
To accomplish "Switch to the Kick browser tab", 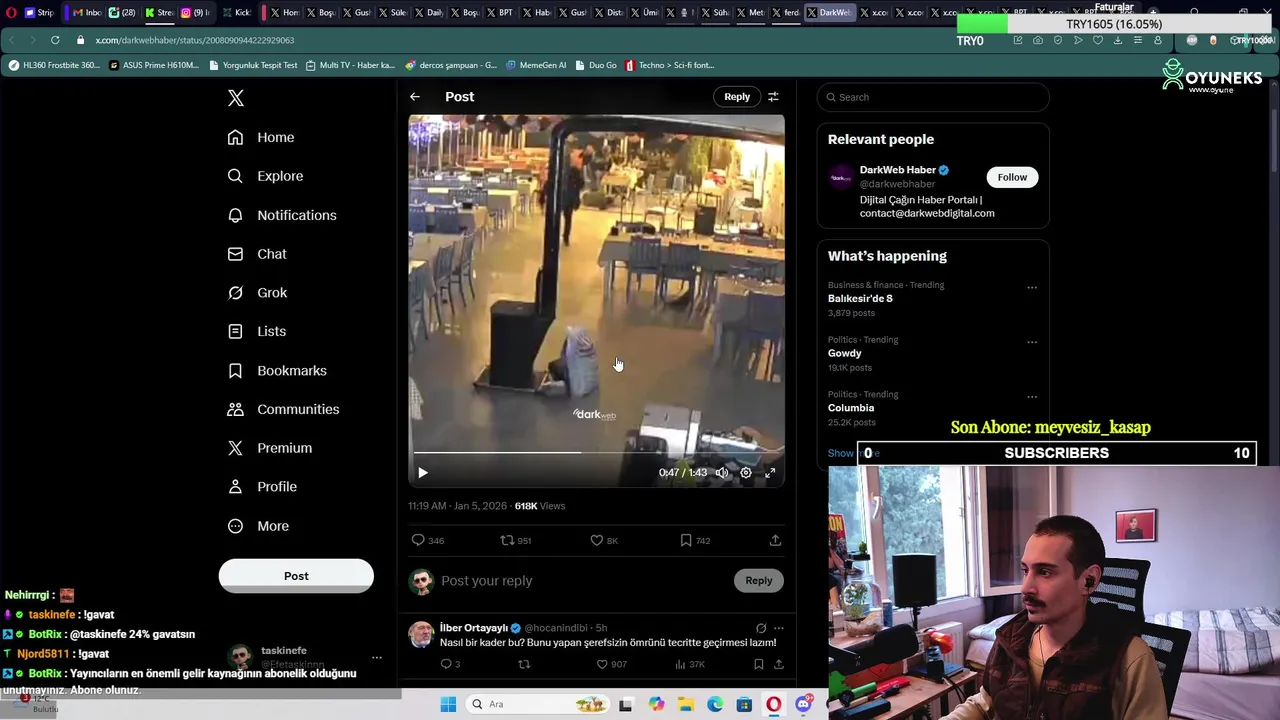I will tap(237, 12).
